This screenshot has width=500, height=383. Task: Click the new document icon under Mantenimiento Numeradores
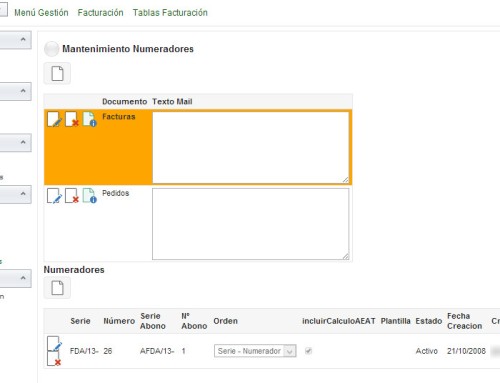click(57, 73)
